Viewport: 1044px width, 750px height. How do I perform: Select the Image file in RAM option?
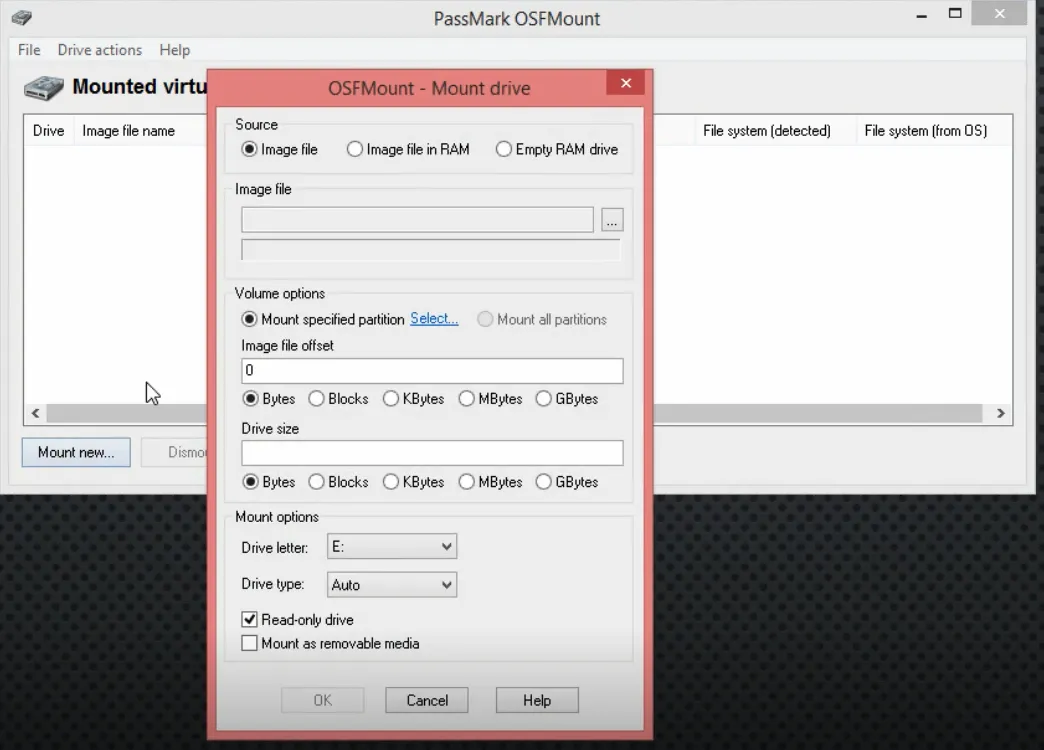point(355,149)
